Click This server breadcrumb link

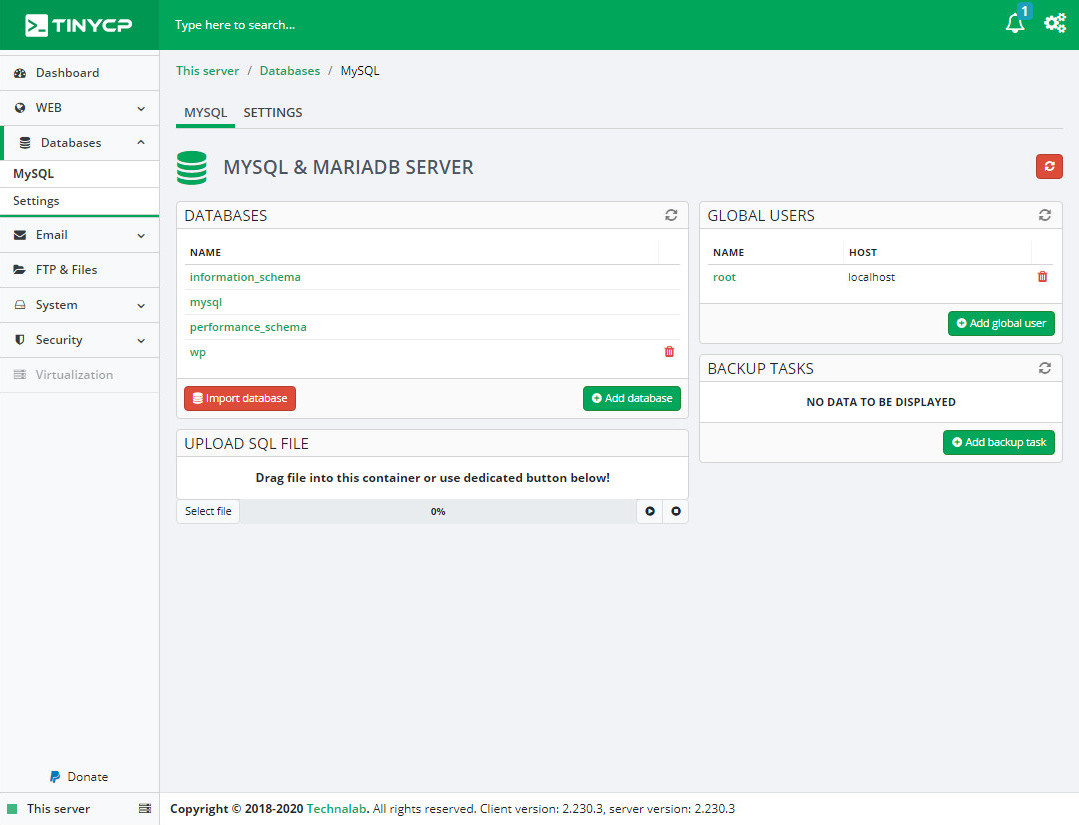click(x=207, y=71)
